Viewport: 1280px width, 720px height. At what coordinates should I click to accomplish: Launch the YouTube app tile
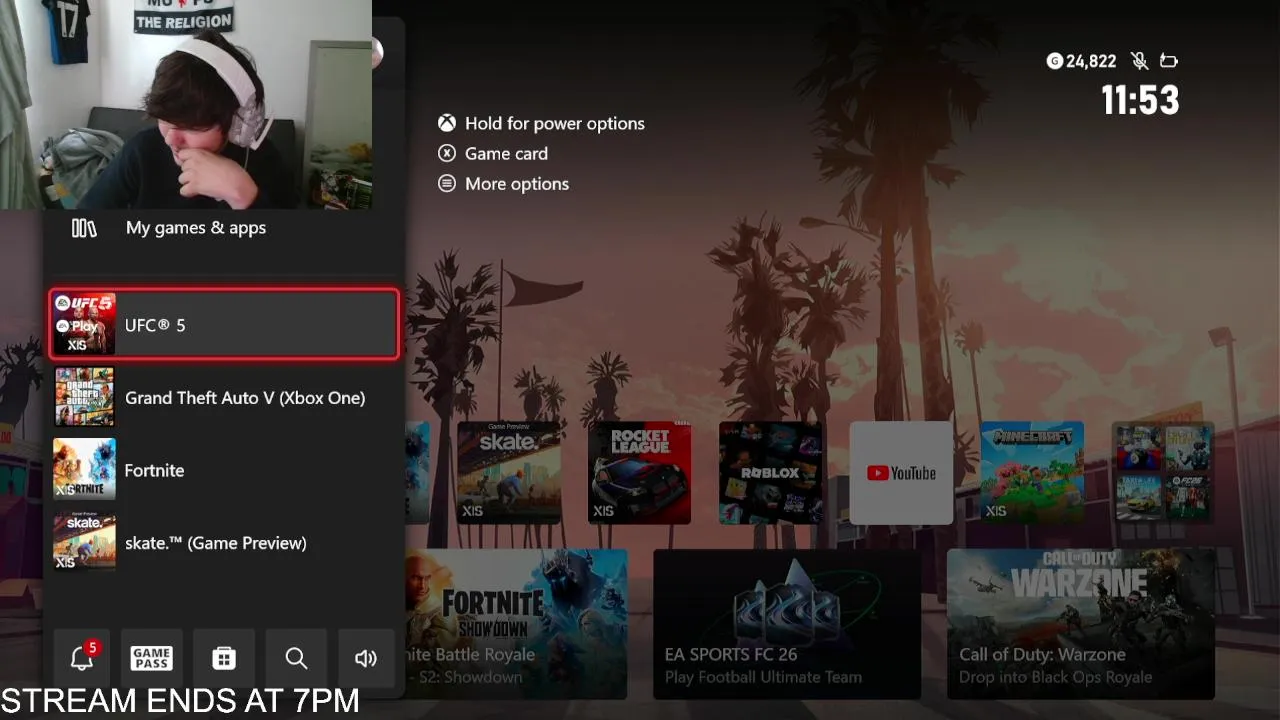click(x=901, y=473)
